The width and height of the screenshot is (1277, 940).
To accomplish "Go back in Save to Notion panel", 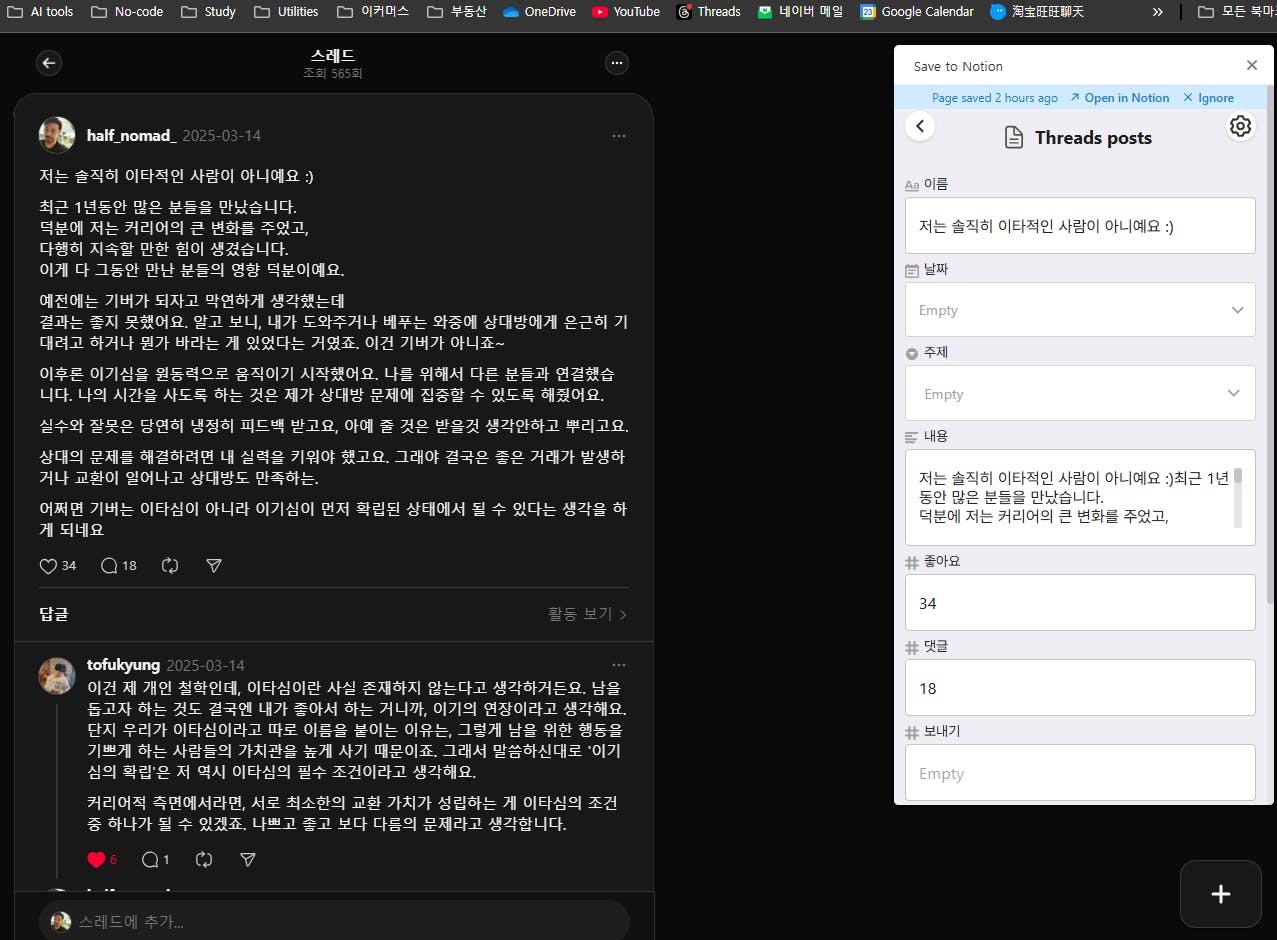I will point(920,126).
